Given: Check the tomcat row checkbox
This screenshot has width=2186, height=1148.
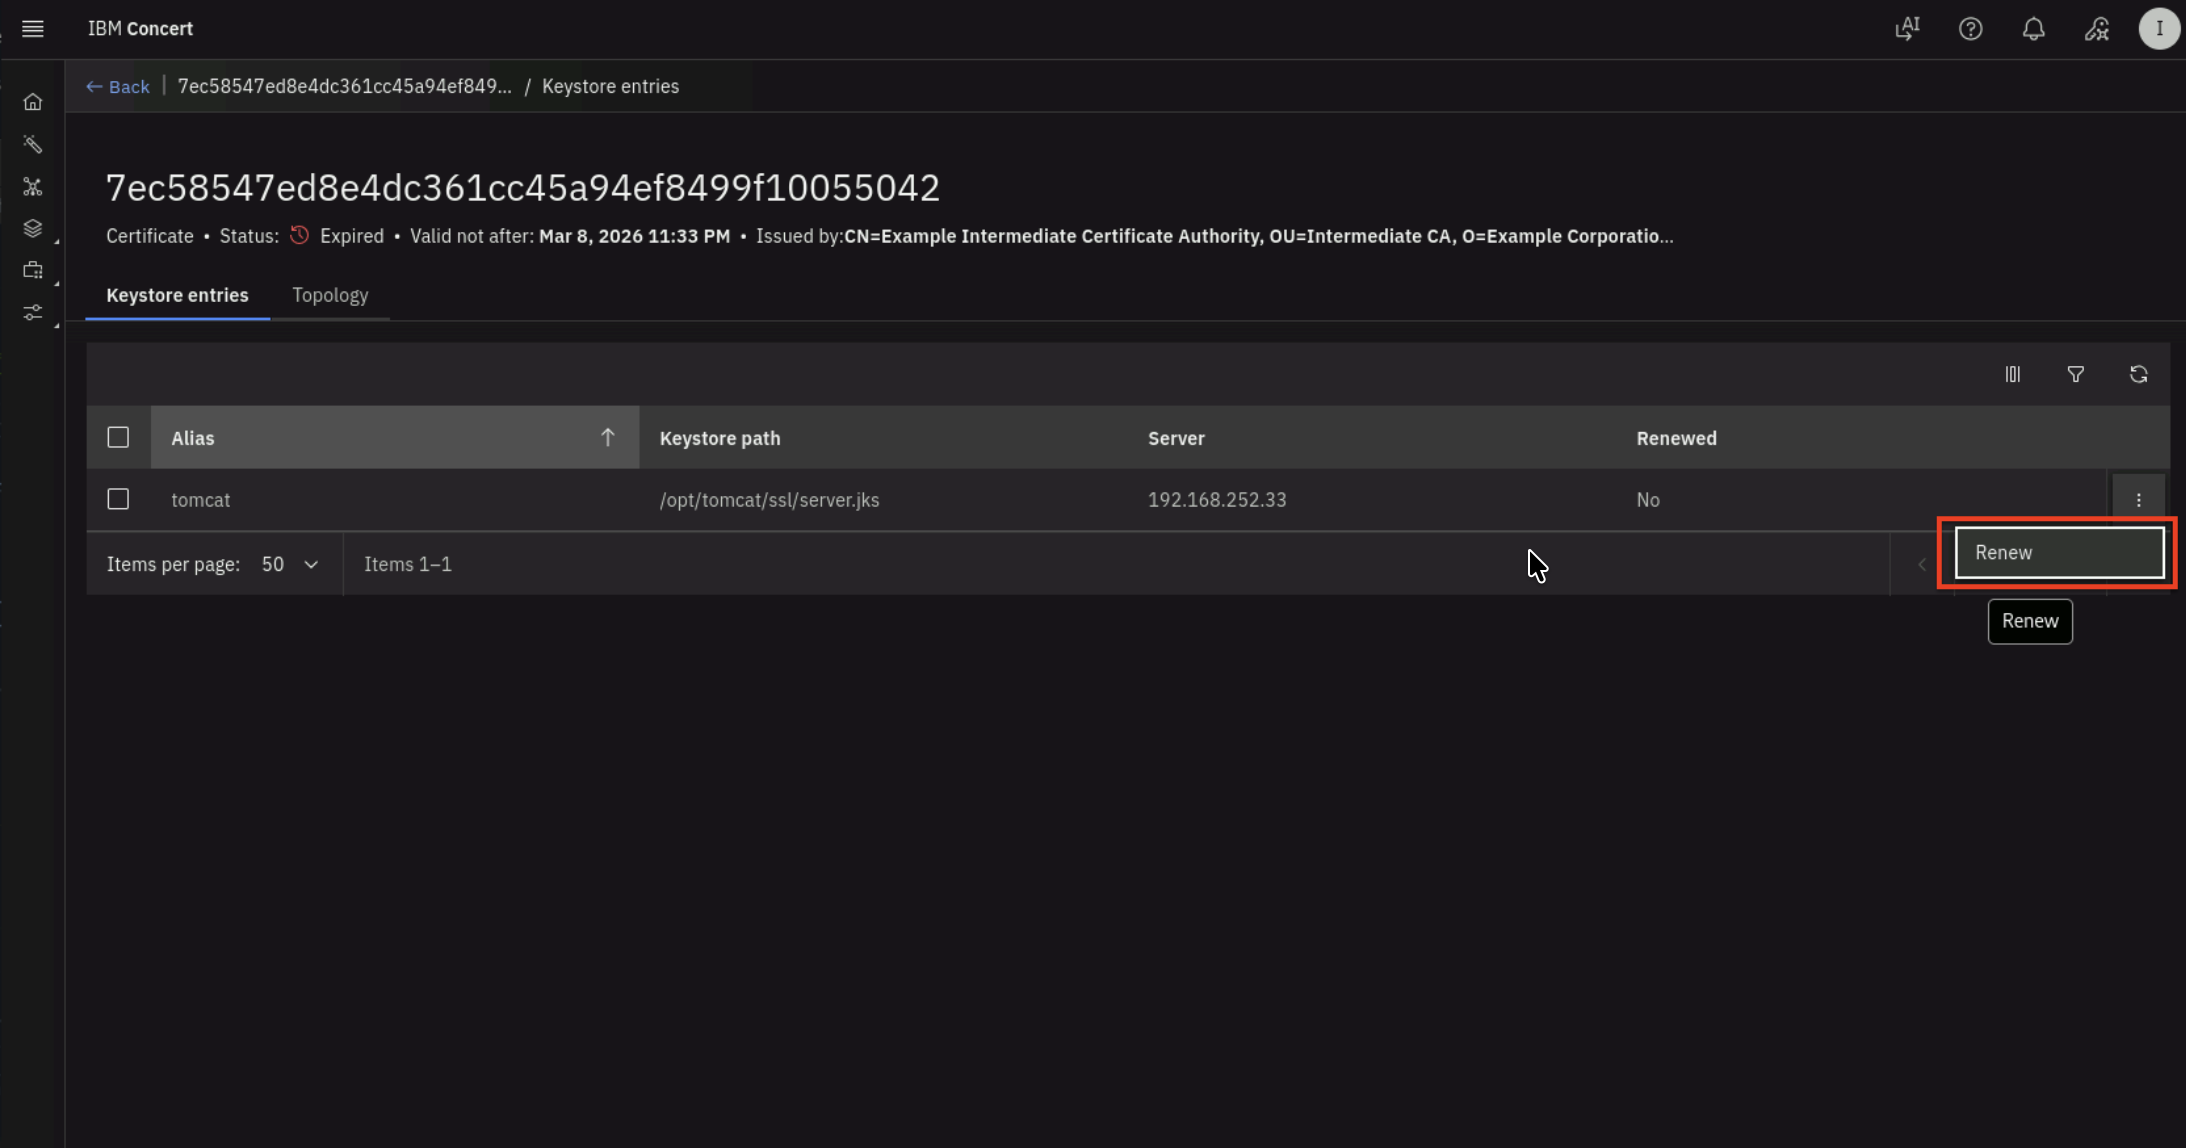Looking at the screenshot, I should pyautogui.click(x=118, y=499).
